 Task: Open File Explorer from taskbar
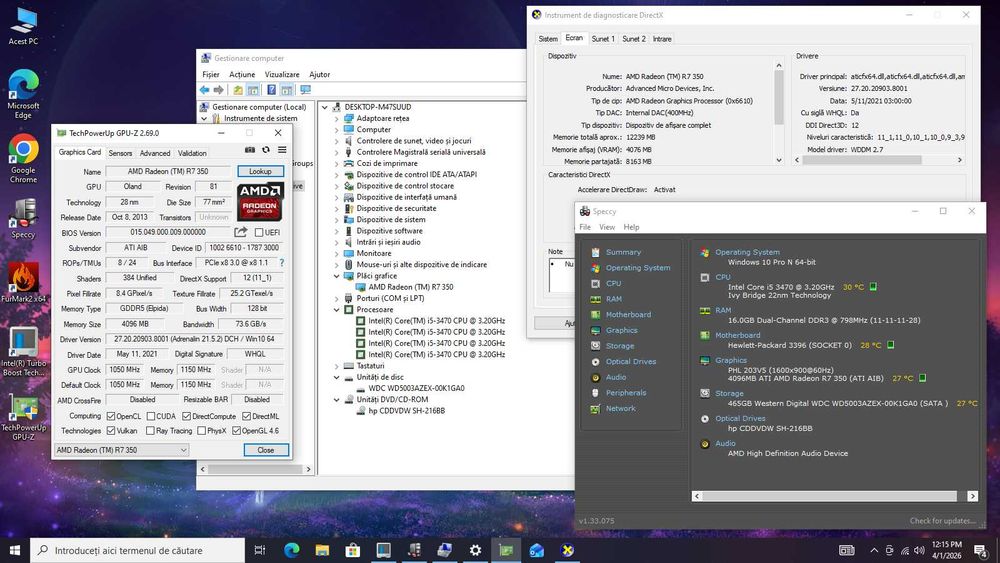(322, 550)
